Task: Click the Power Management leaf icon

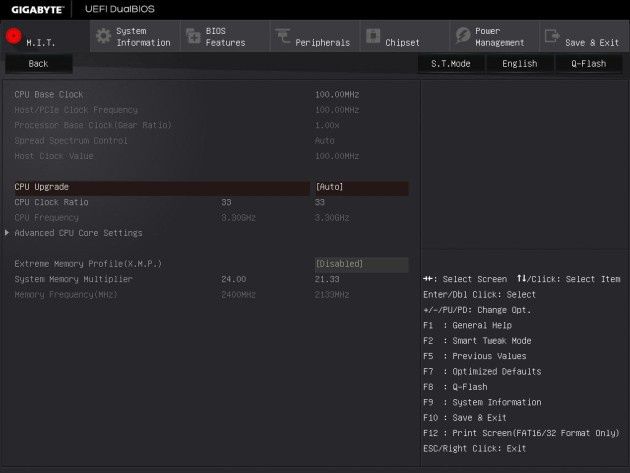Action: (x=463, y=35)
